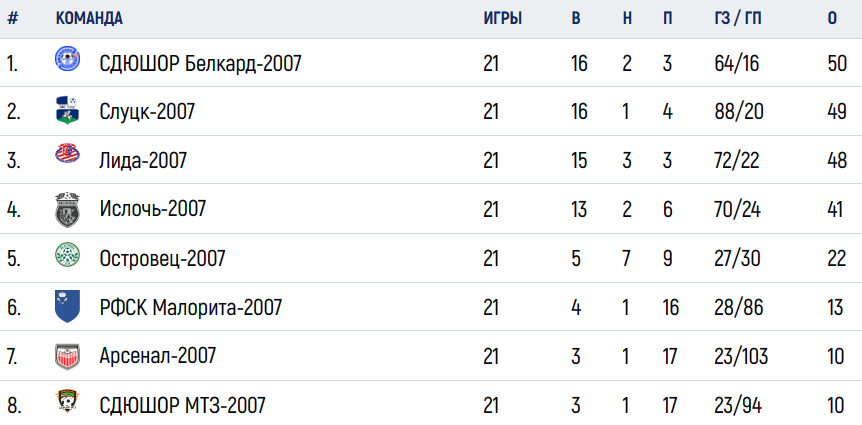Image resolution: width=862 pixels, height=425 pixels.
Task: Click the Лида-2007 team emblem
Action: tap(68, 153)
